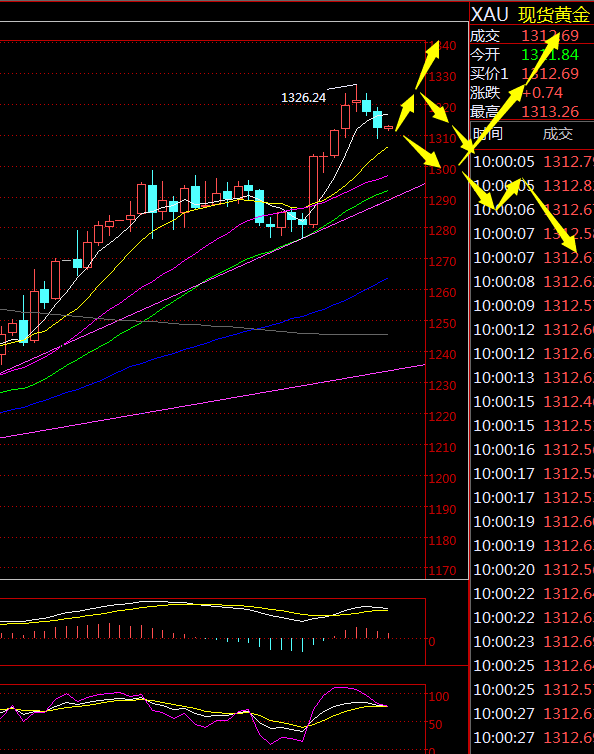Select the 10:00:13 tick row

[x=532, y=377]
